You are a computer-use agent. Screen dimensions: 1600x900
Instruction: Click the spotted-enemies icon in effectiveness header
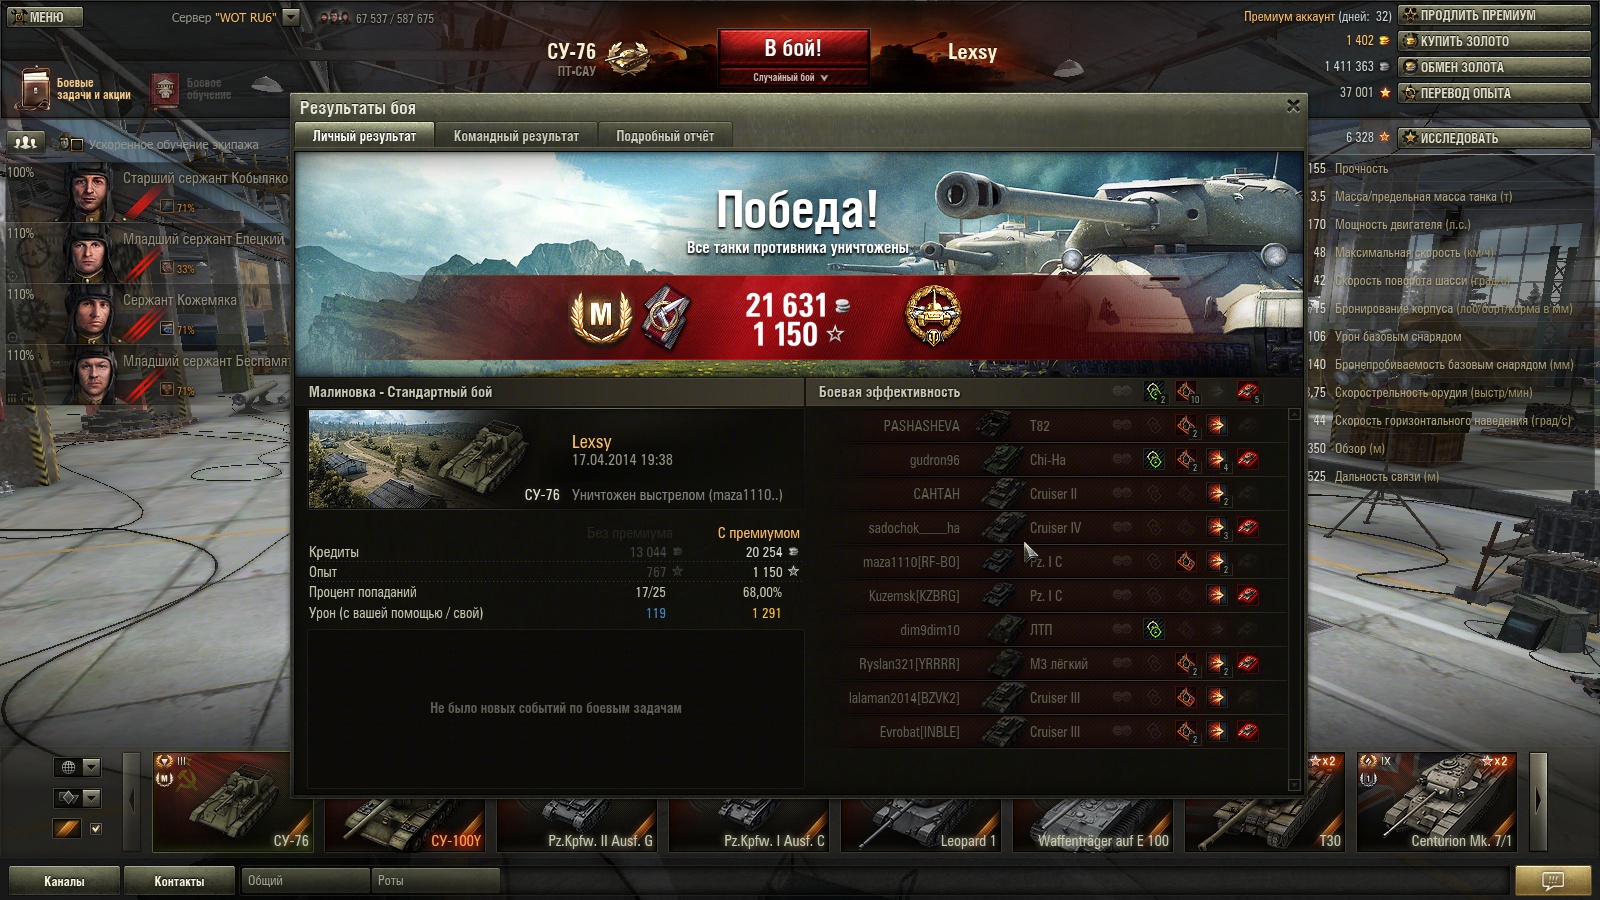(x=1154, y=392)
